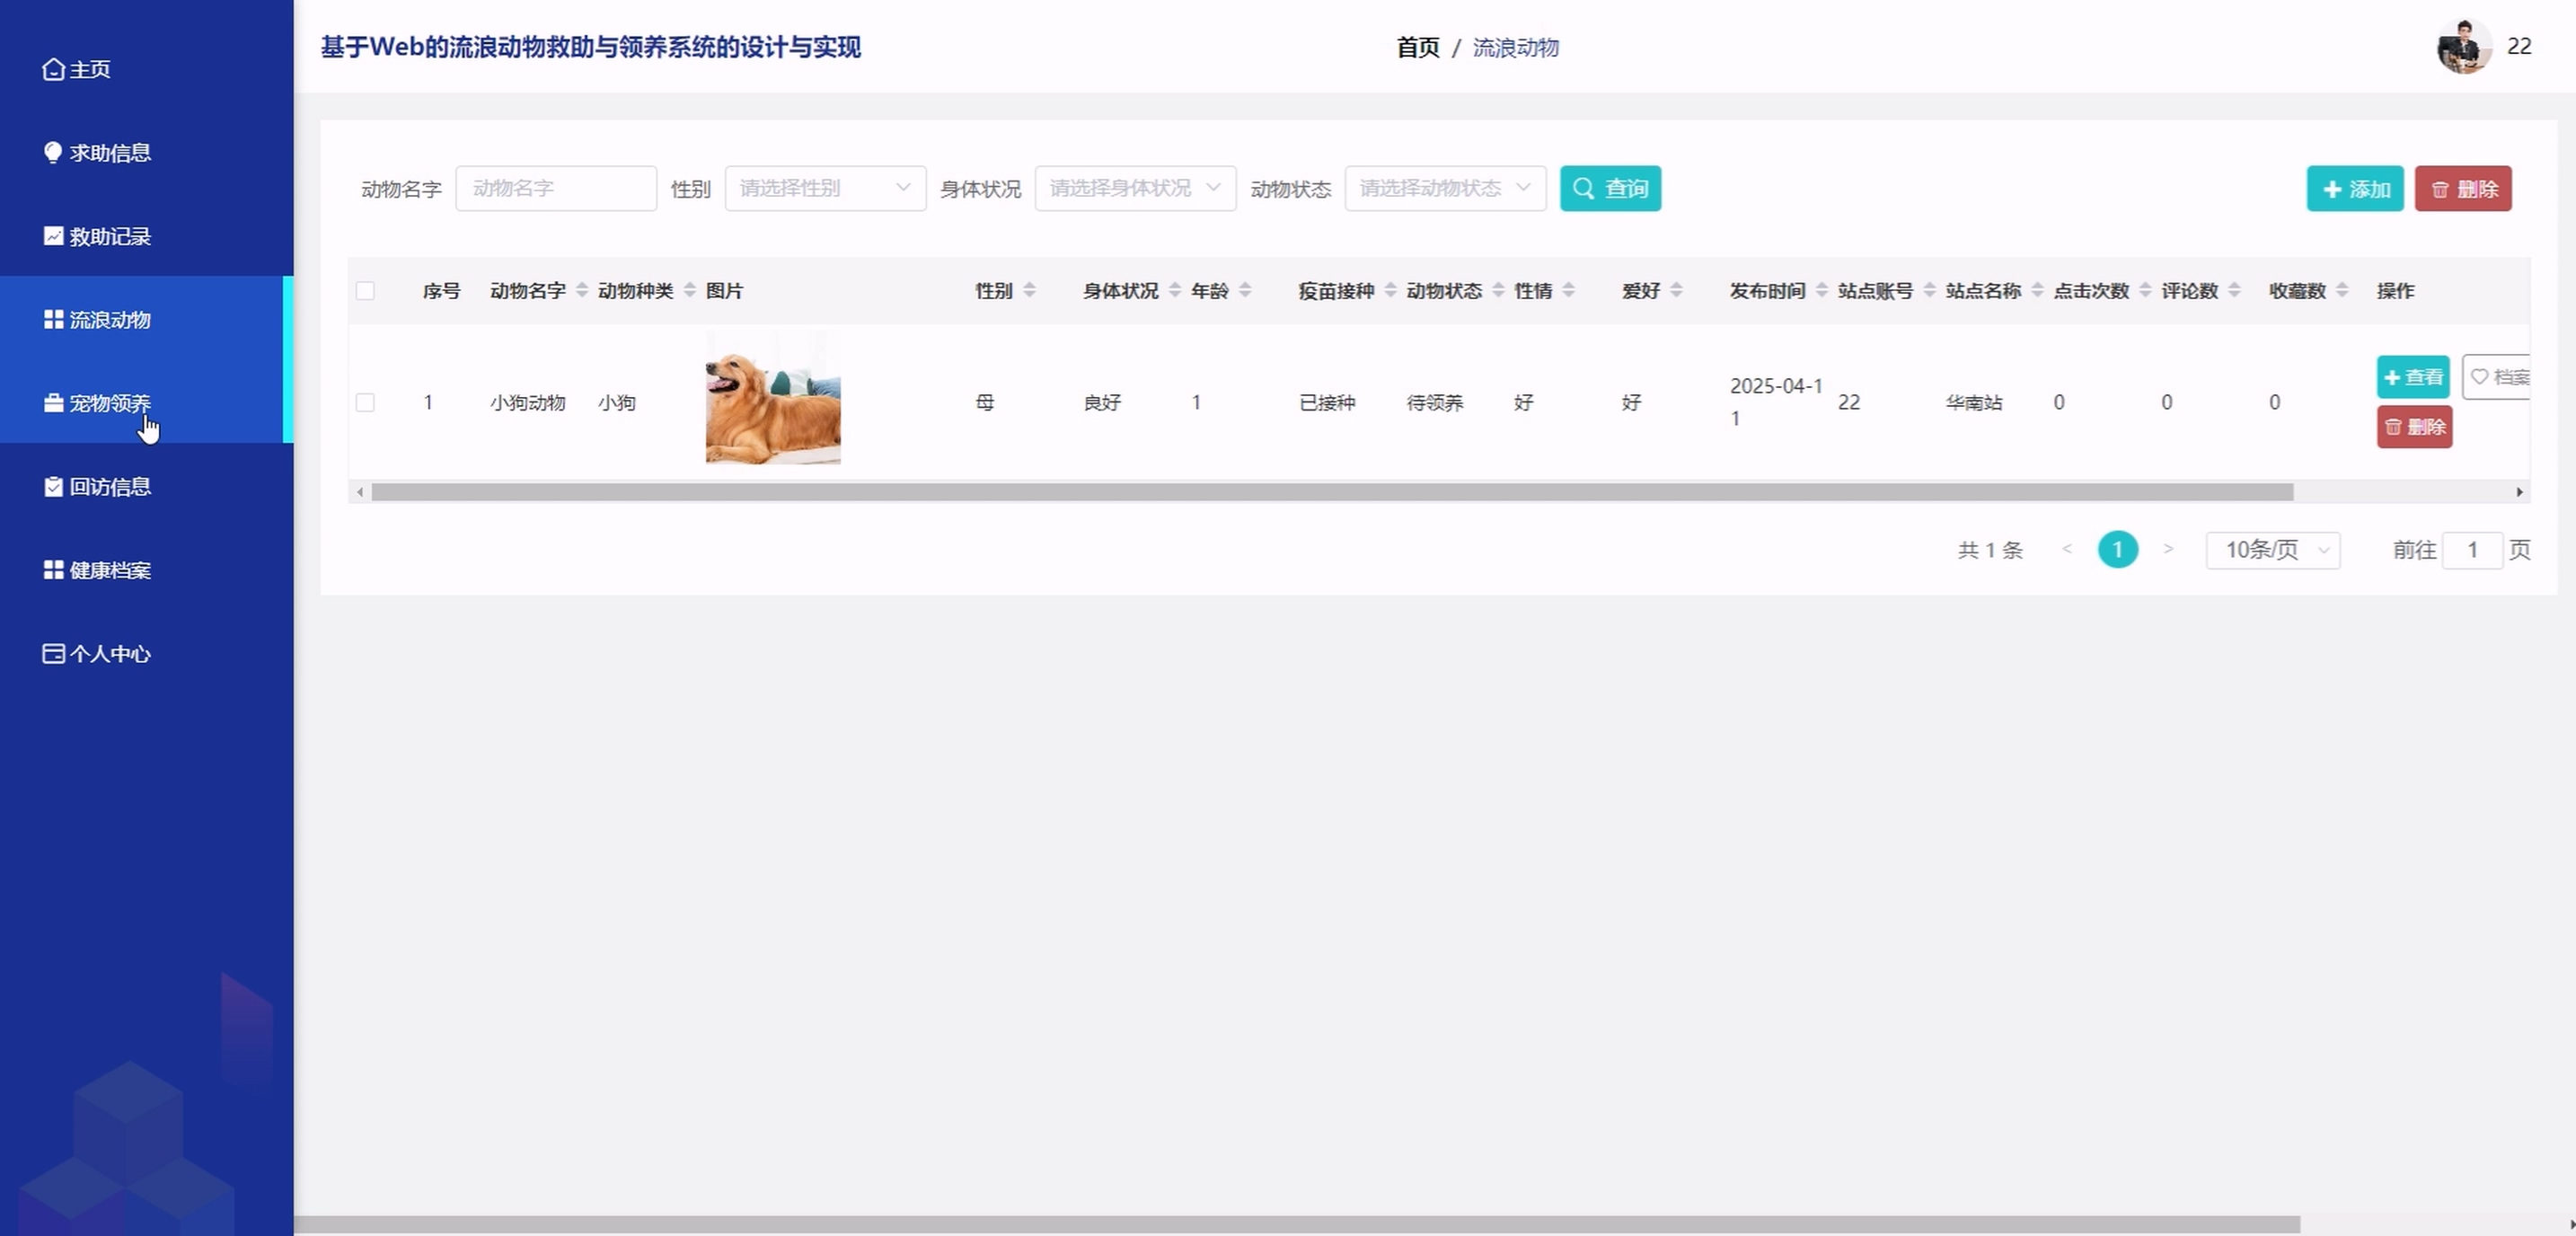Select 流浪动物 in the sidebar menu

110,320
